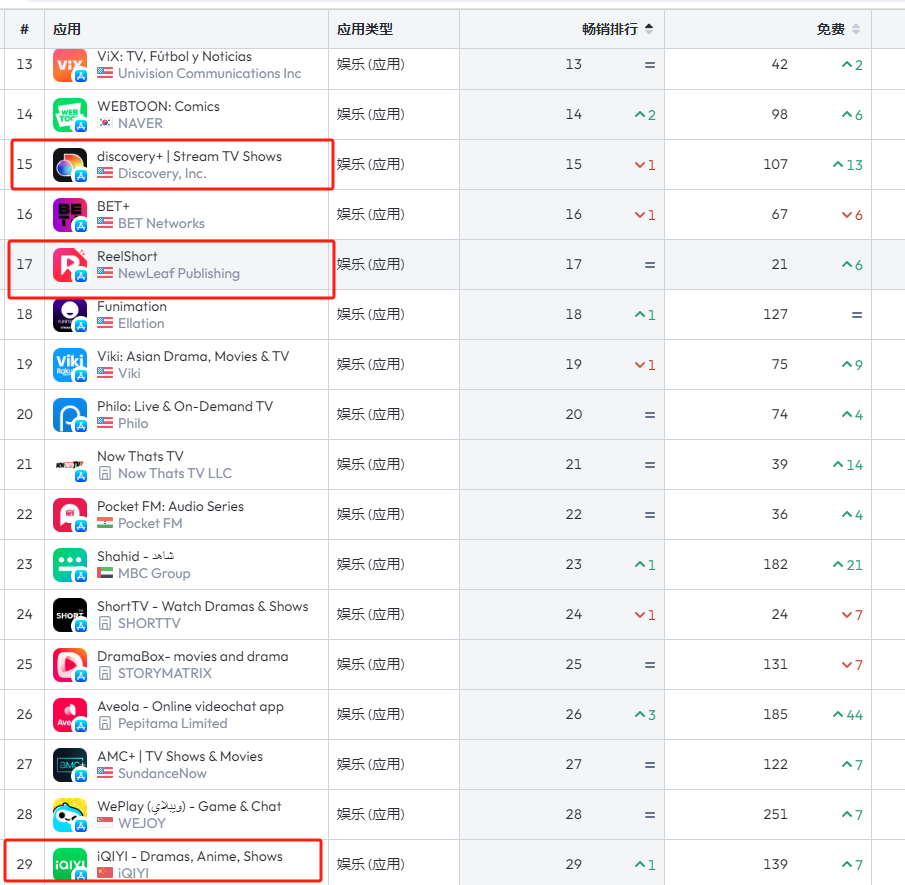Open ViX: TV, Fútbol y Noticias
The width and height of the screenshot is (905, 885).
click(x=174, y=57)
